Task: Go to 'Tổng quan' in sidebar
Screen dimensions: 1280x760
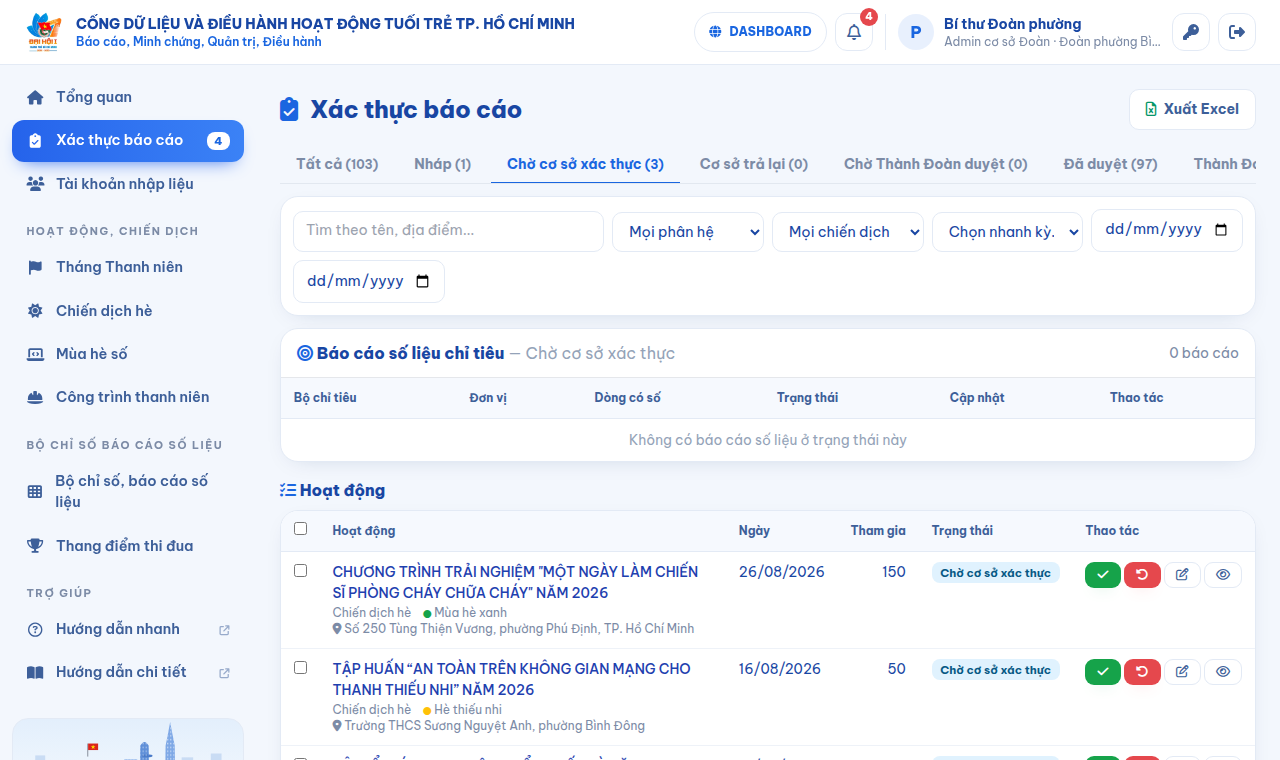Action: point(128,97)
